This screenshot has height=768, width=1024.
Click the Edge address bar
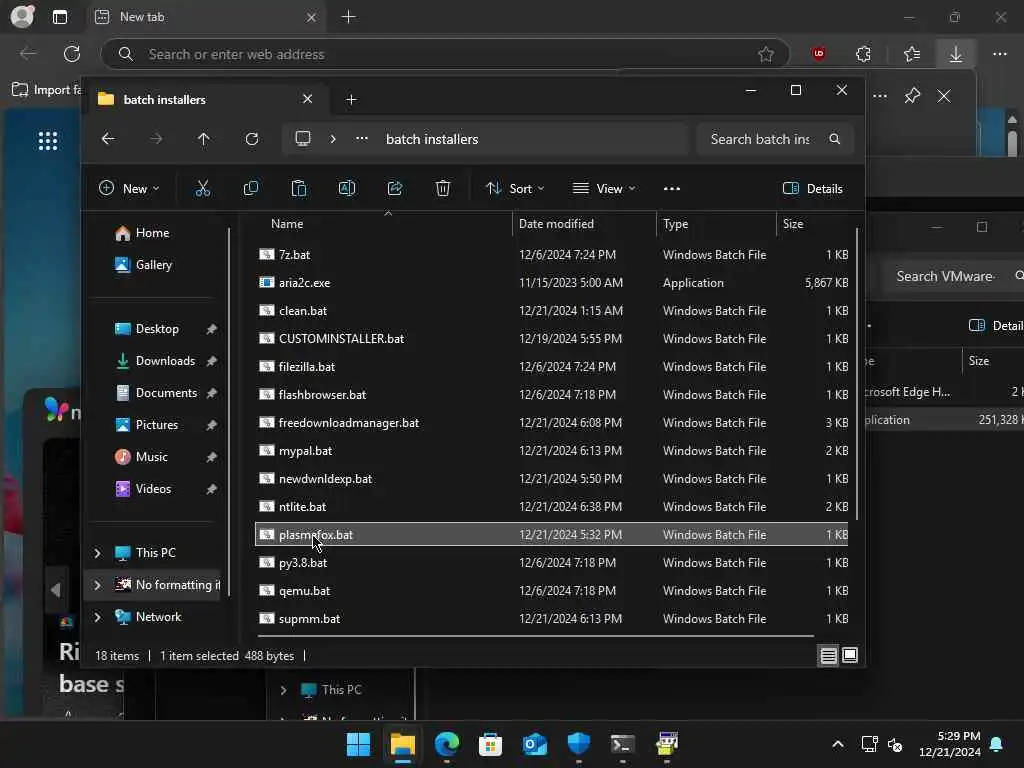(x=447, y=54)
